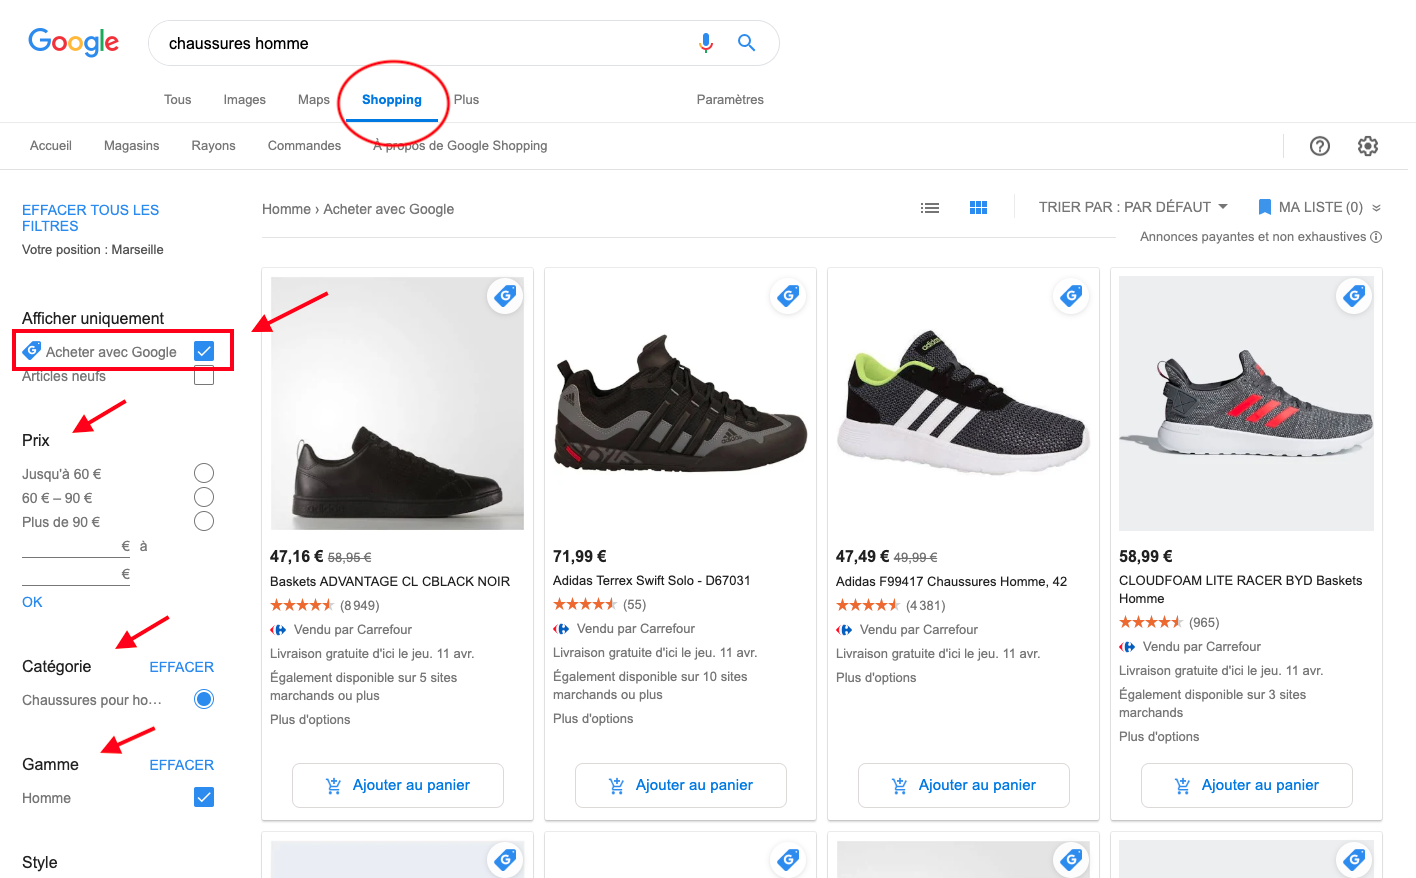Switch to Maps search tab
Viewport: 1416px width, 878px height.
pyautogui.click(x=313, y=100)
